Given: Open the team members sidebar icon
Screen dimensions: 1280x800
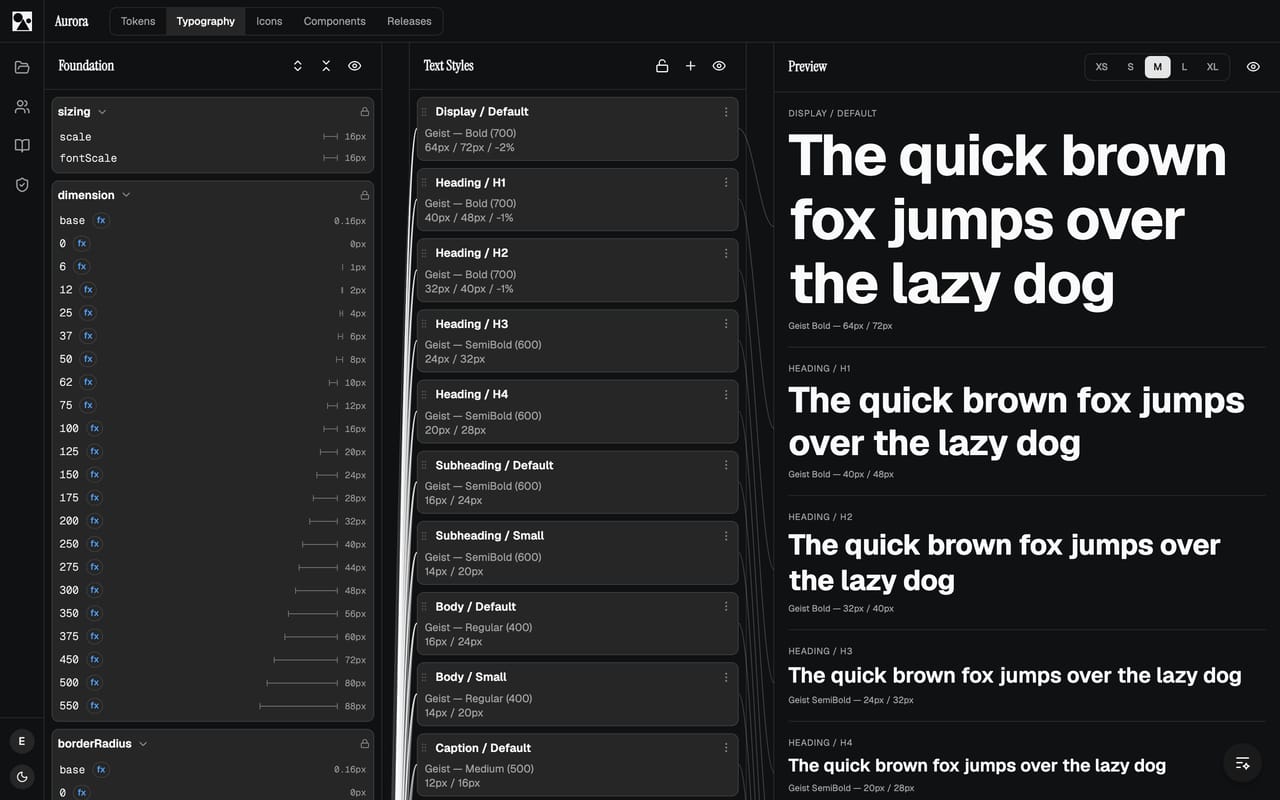Looking at the screenshot, I should (22, 106).
